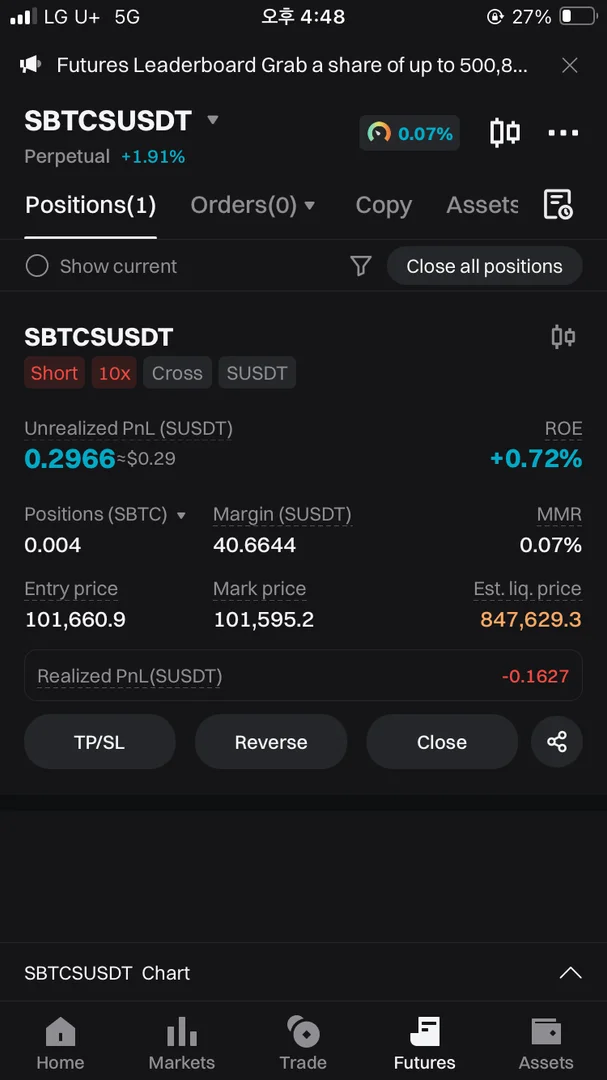
Task: Open the positions filter funnel icon
Action: tap(361, 266)
